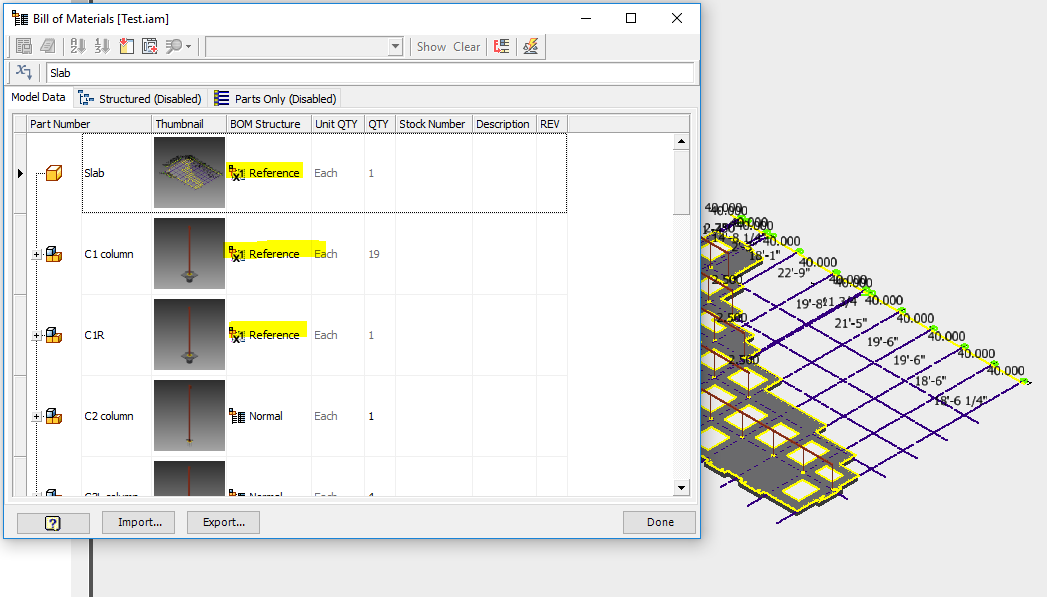Click the structured view tree icon near Show/Clear
The image size is (1047, 597).
[x=500, y=46]
